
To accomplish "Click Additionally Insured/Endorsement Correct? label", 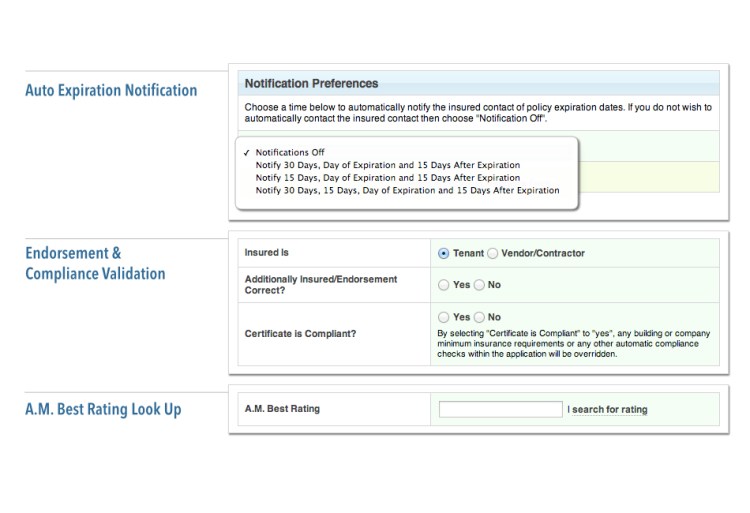I will 320,285.
